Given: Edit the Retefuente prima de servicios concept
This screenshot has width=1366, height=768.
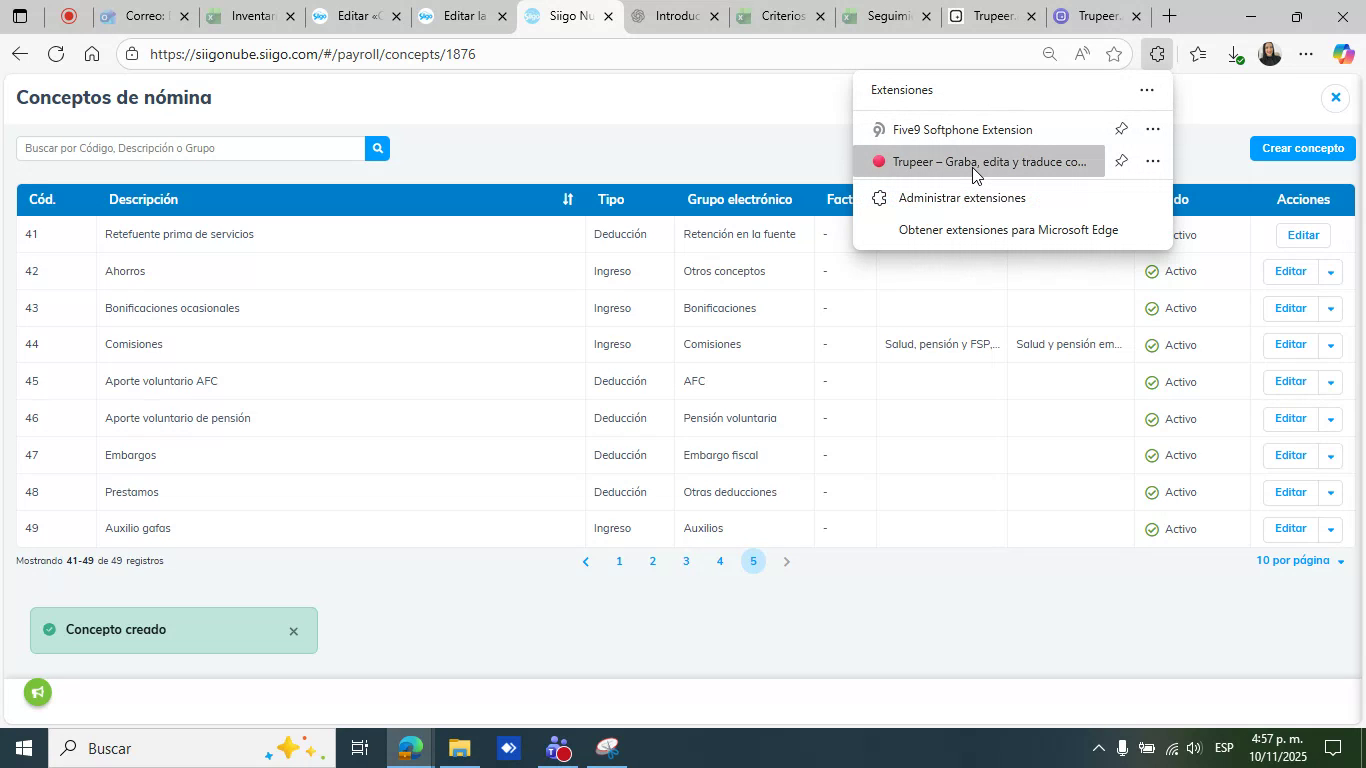Looking at the screenshot, I should tap(1303, 235).
